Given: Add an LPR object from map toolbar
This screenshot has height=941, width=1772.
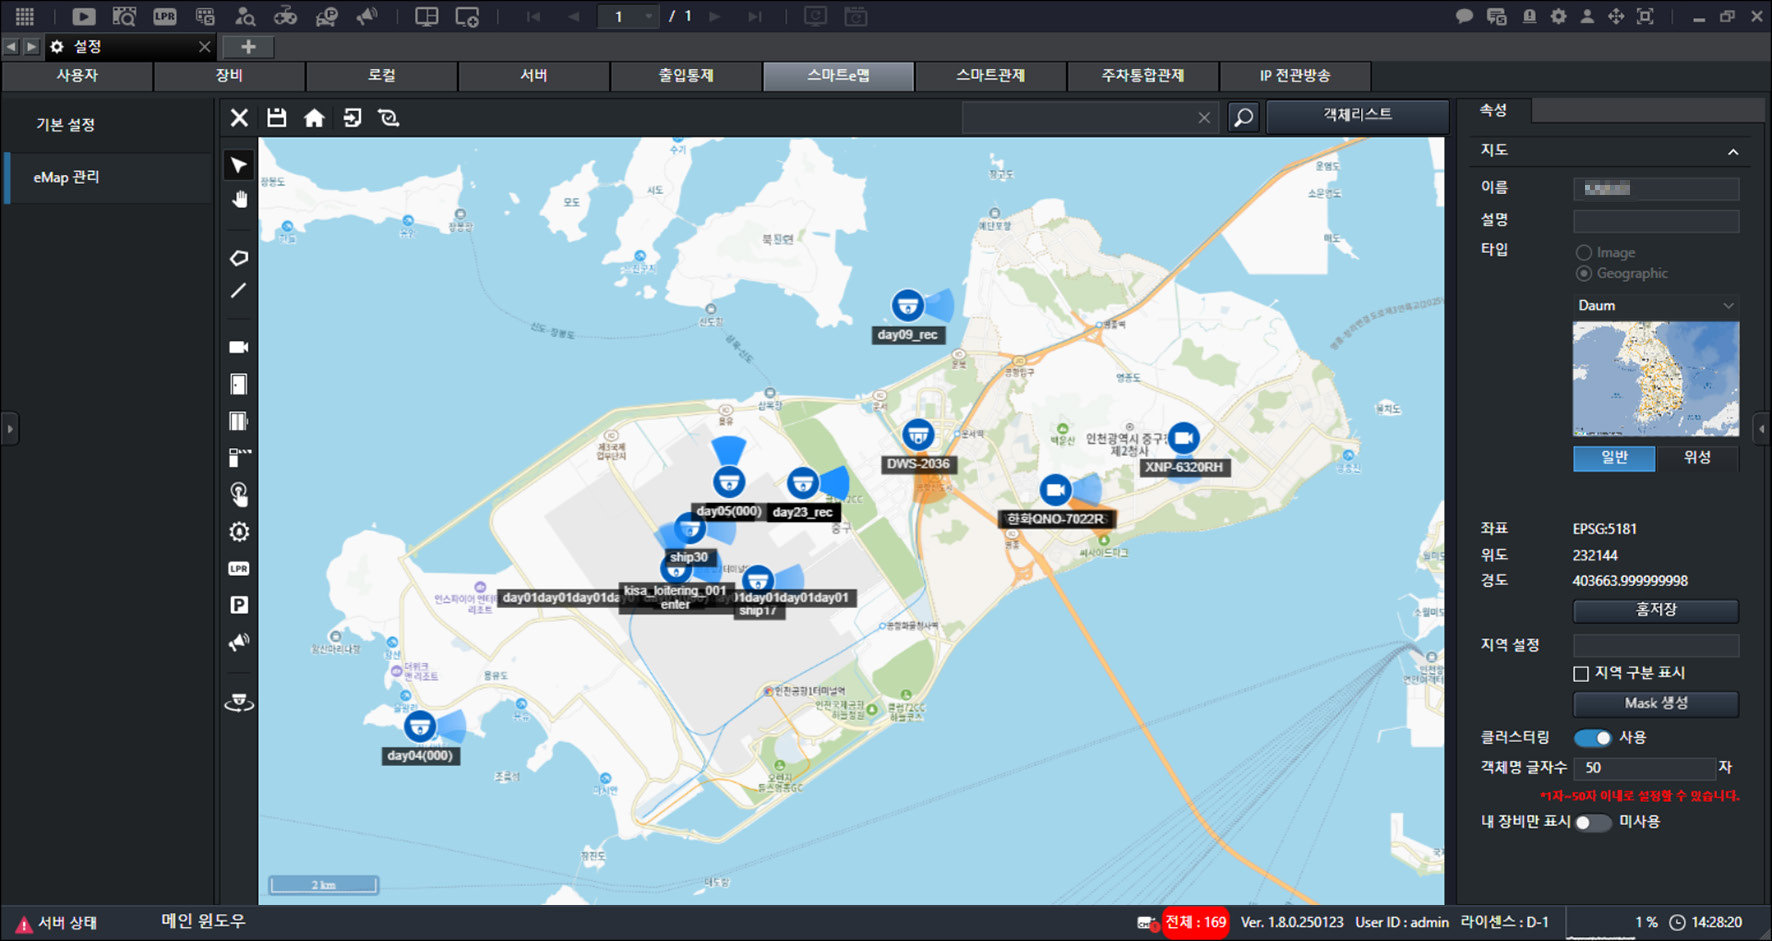Looking at the screenshot, I should point(239,568).
